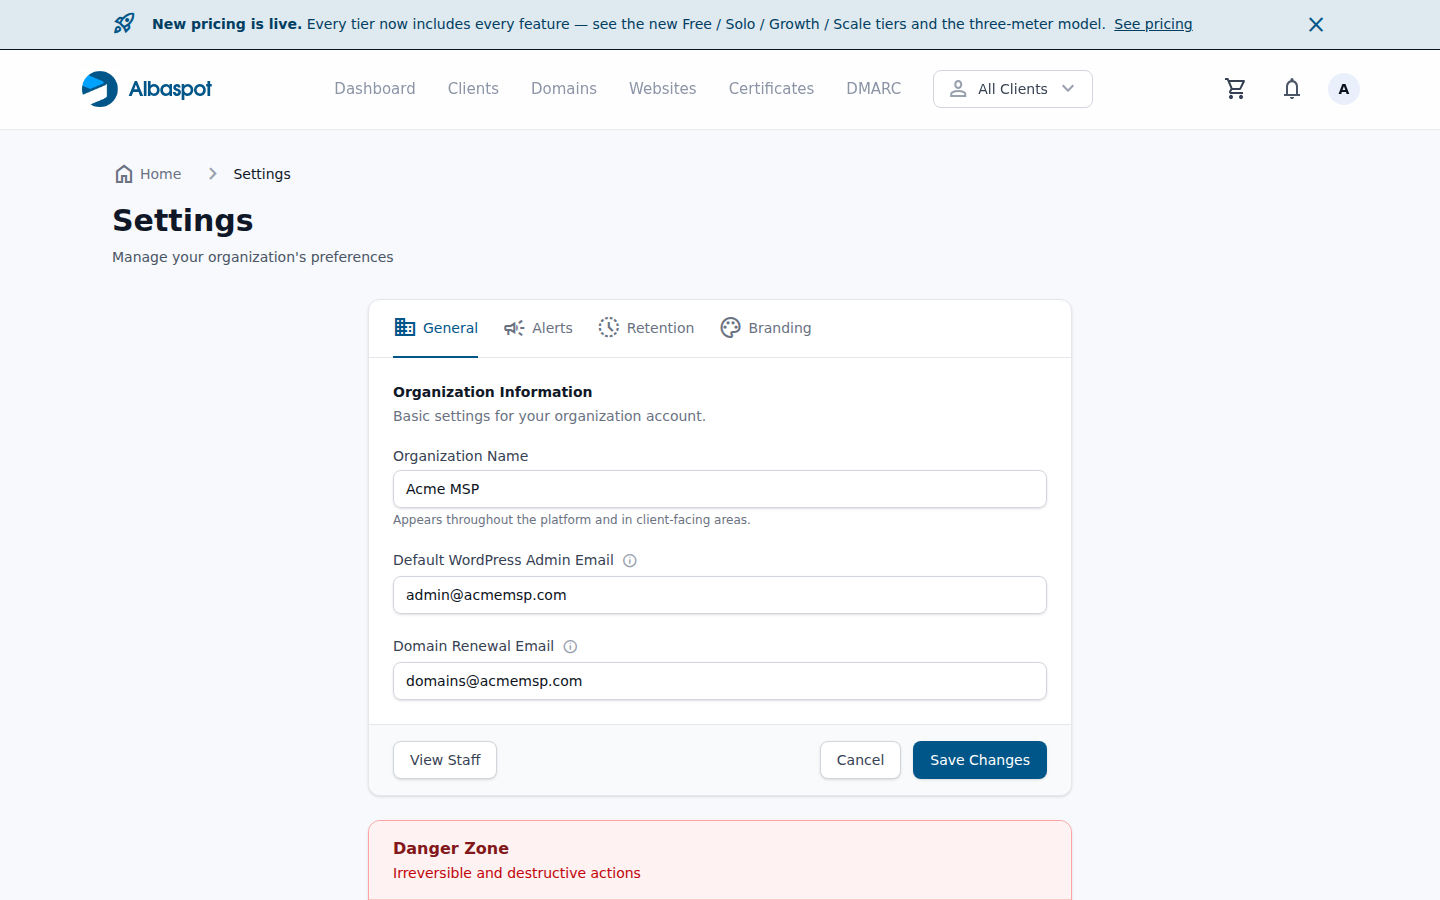Click the rocket icon in the announcement banner
The height and width of the screenshot is (900, 1440).
[x=124, y=24]
